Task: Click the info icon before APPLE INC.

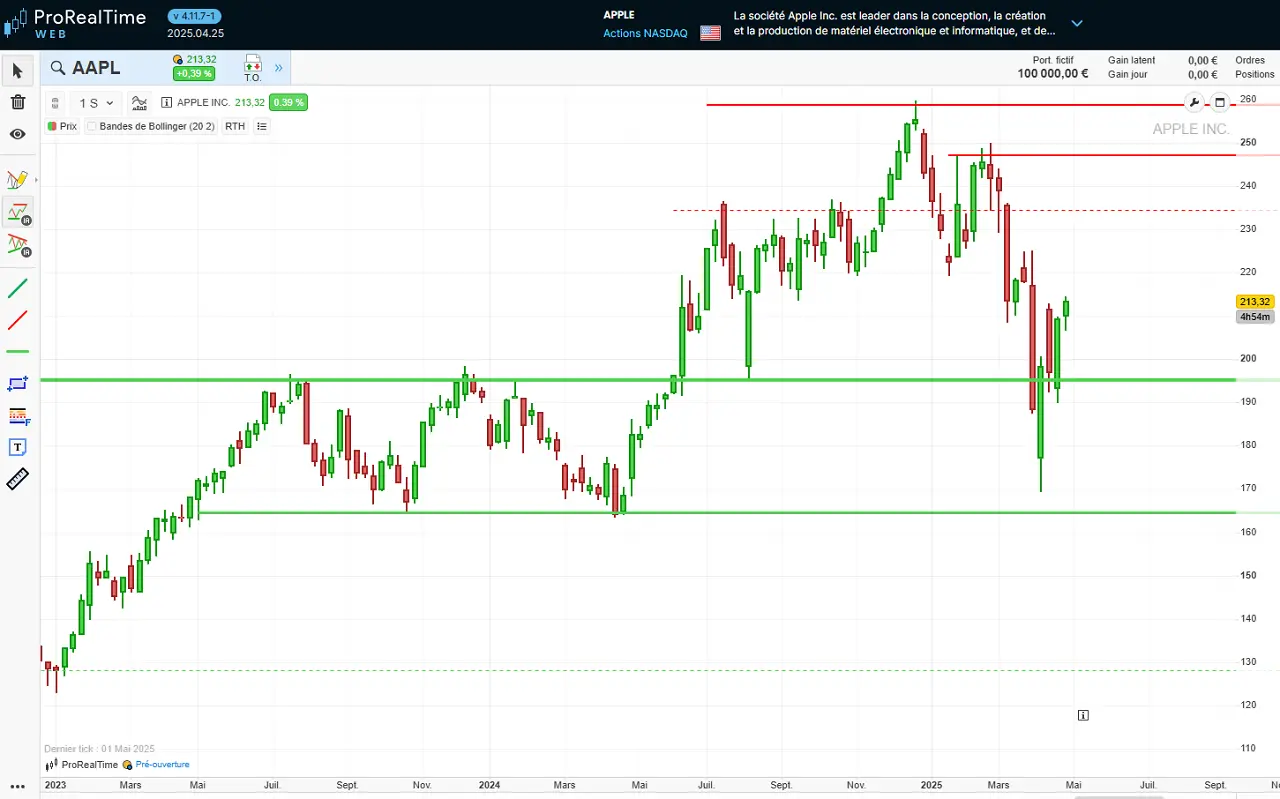Action: coord(166,102)
